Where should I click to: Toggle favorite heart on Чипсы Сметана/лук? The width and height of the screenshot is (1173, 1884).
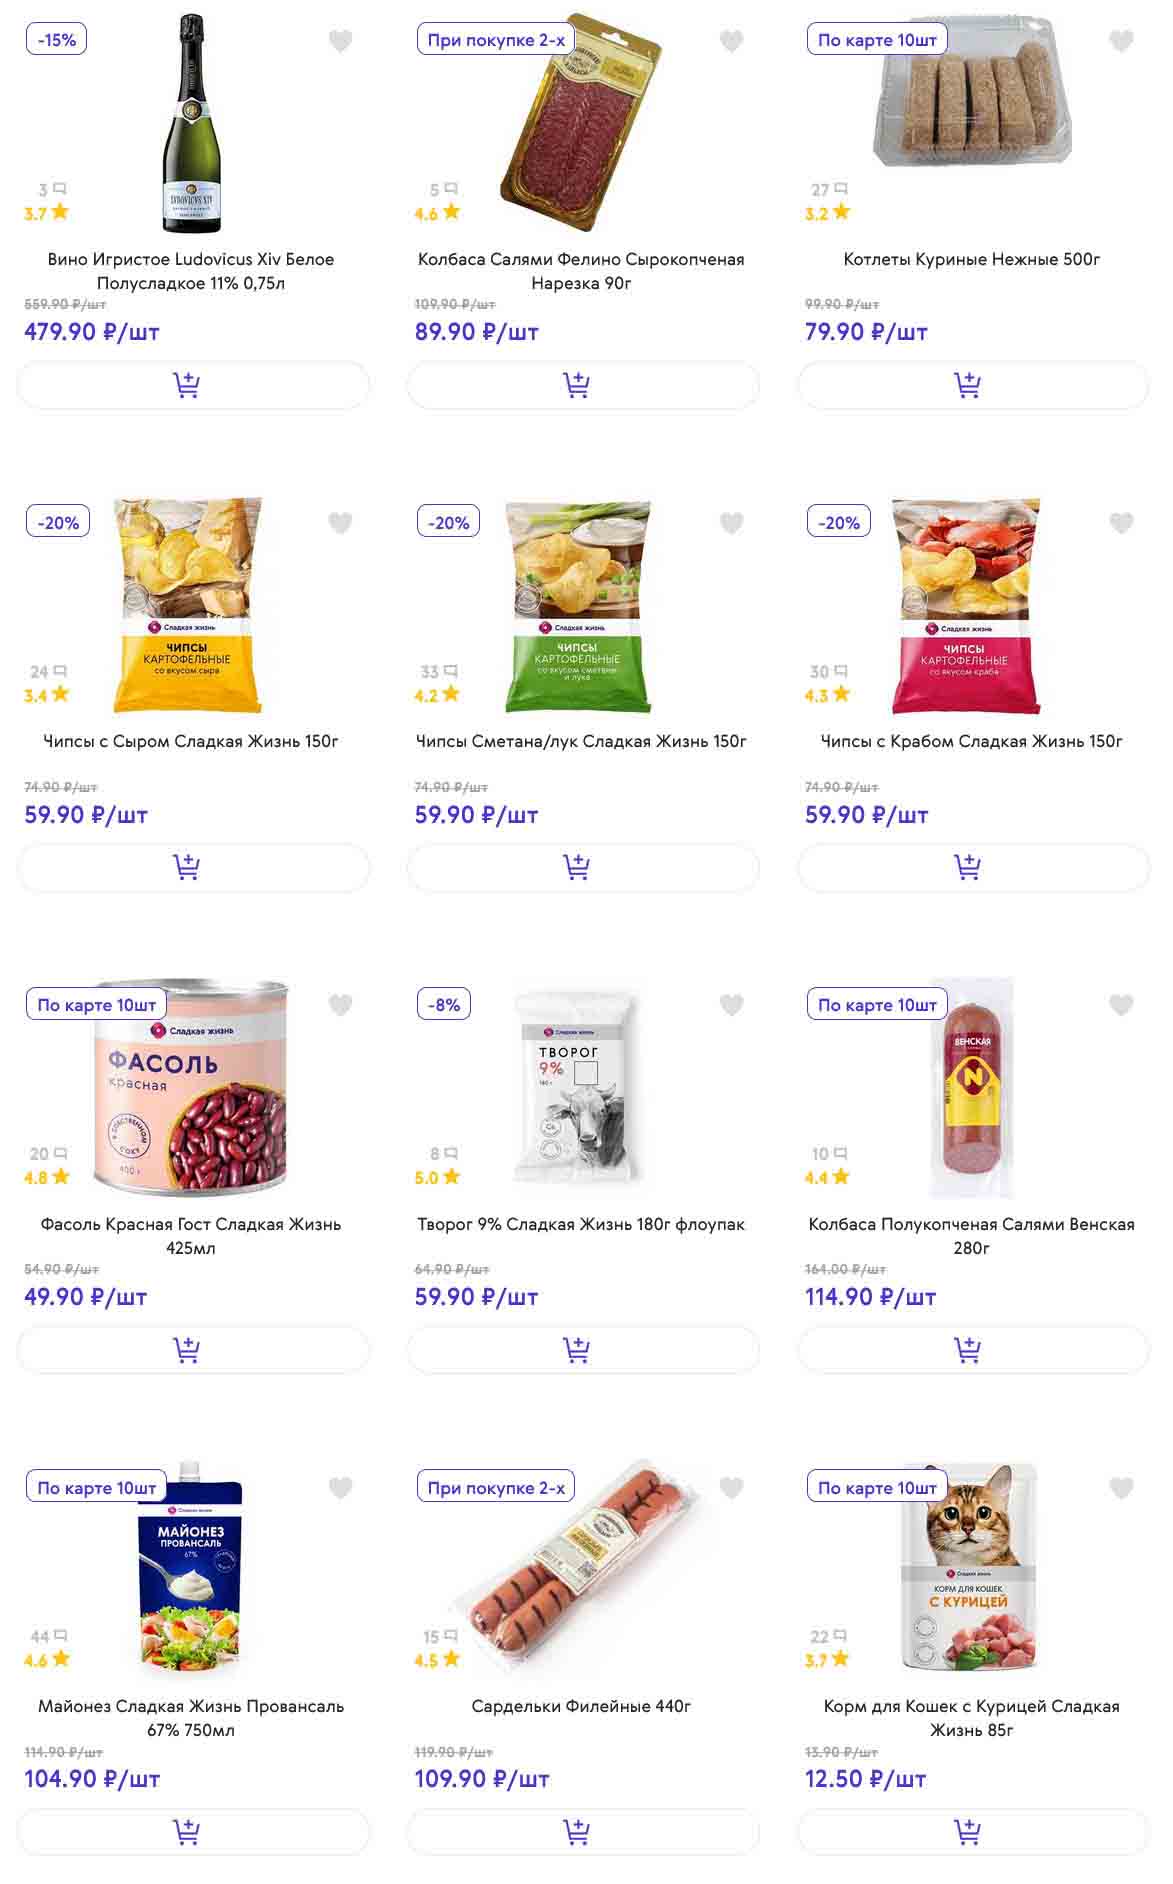pos(732,523)
